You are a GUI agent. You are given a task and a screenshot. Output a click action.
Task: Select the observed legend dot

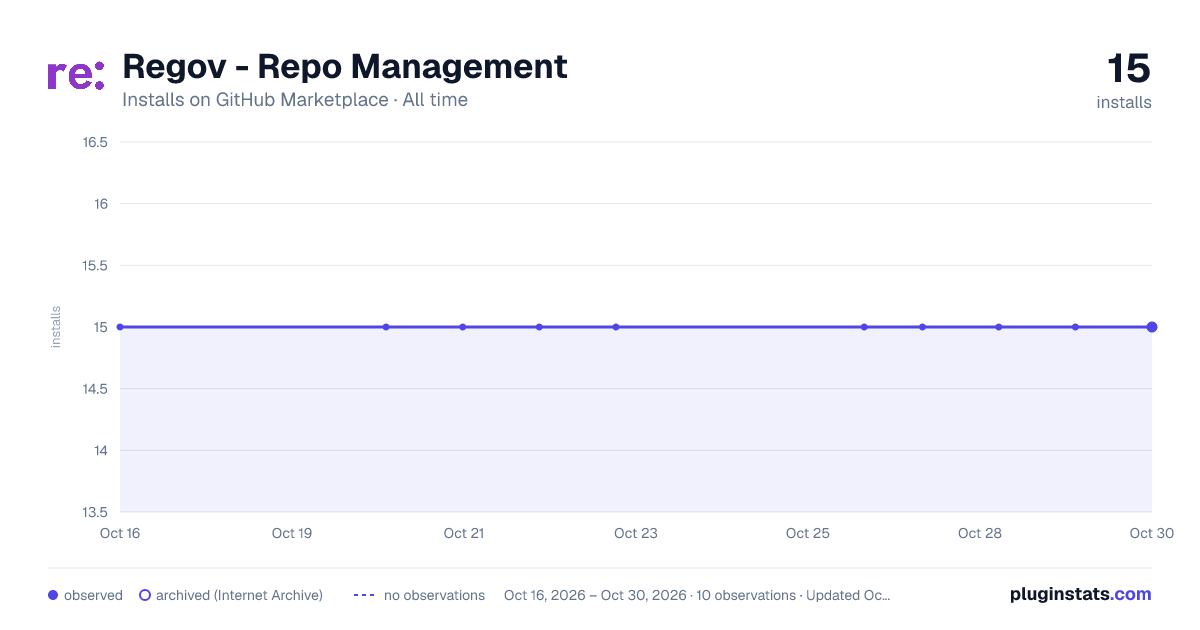tap(53, 595)
